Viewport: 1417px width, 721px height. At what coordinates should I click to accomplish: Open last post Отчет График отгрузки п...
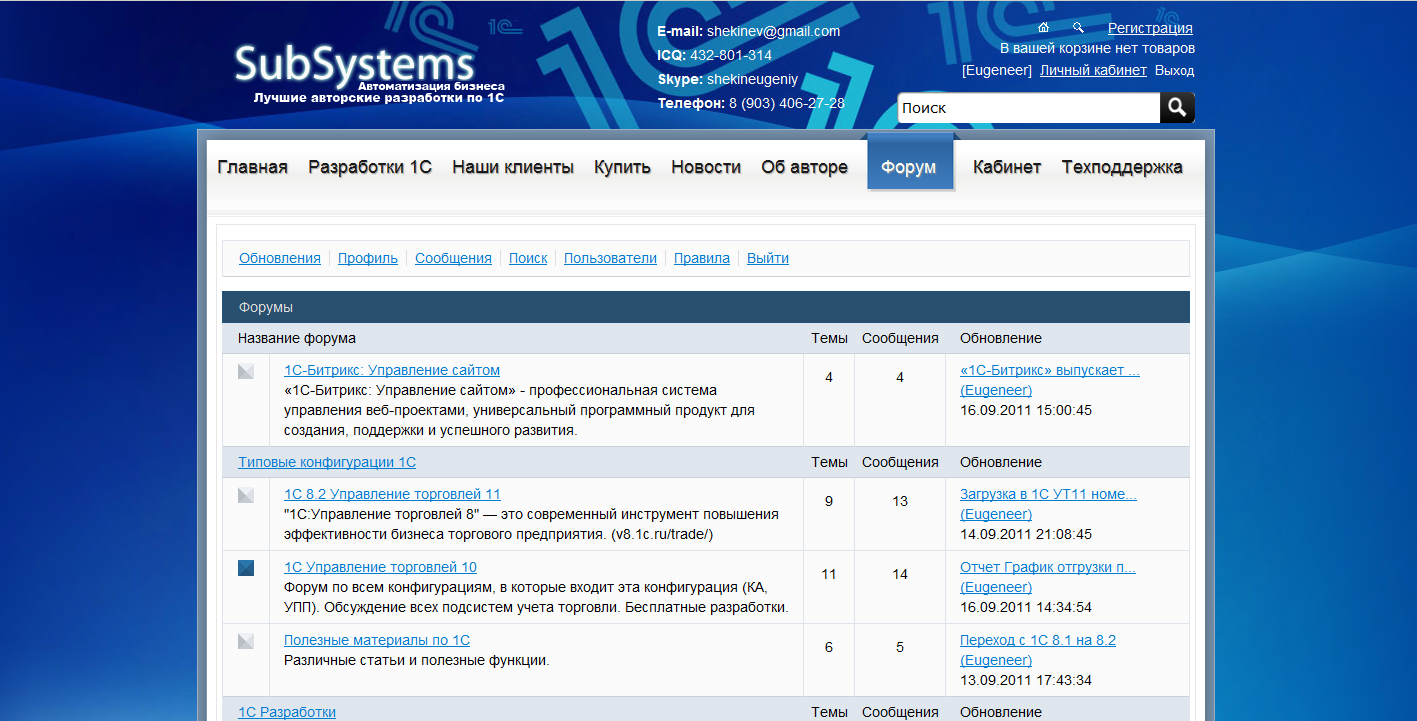pos(1048,567)
